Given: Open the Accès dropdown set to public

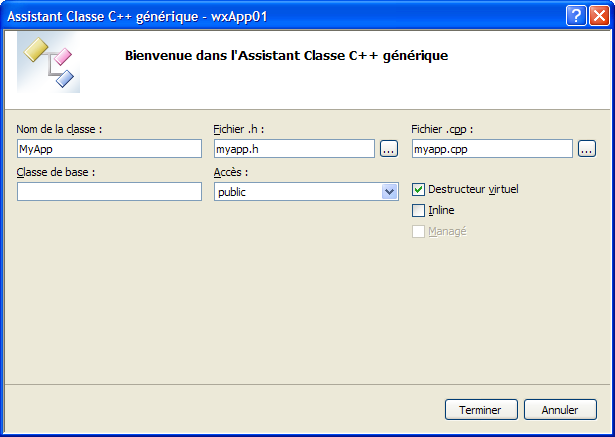Looking at the screenshot, I should (x=390, y=191).
